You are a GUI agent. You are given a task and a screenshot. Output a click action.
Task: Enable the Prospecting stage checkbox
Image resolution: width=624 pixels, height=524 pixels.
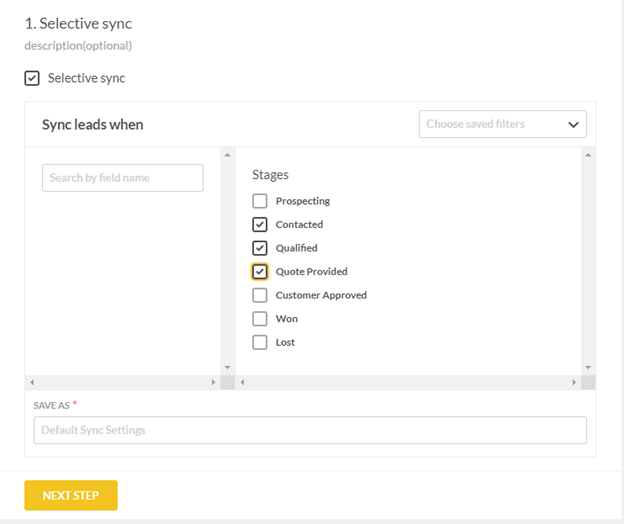pos(259,201)
